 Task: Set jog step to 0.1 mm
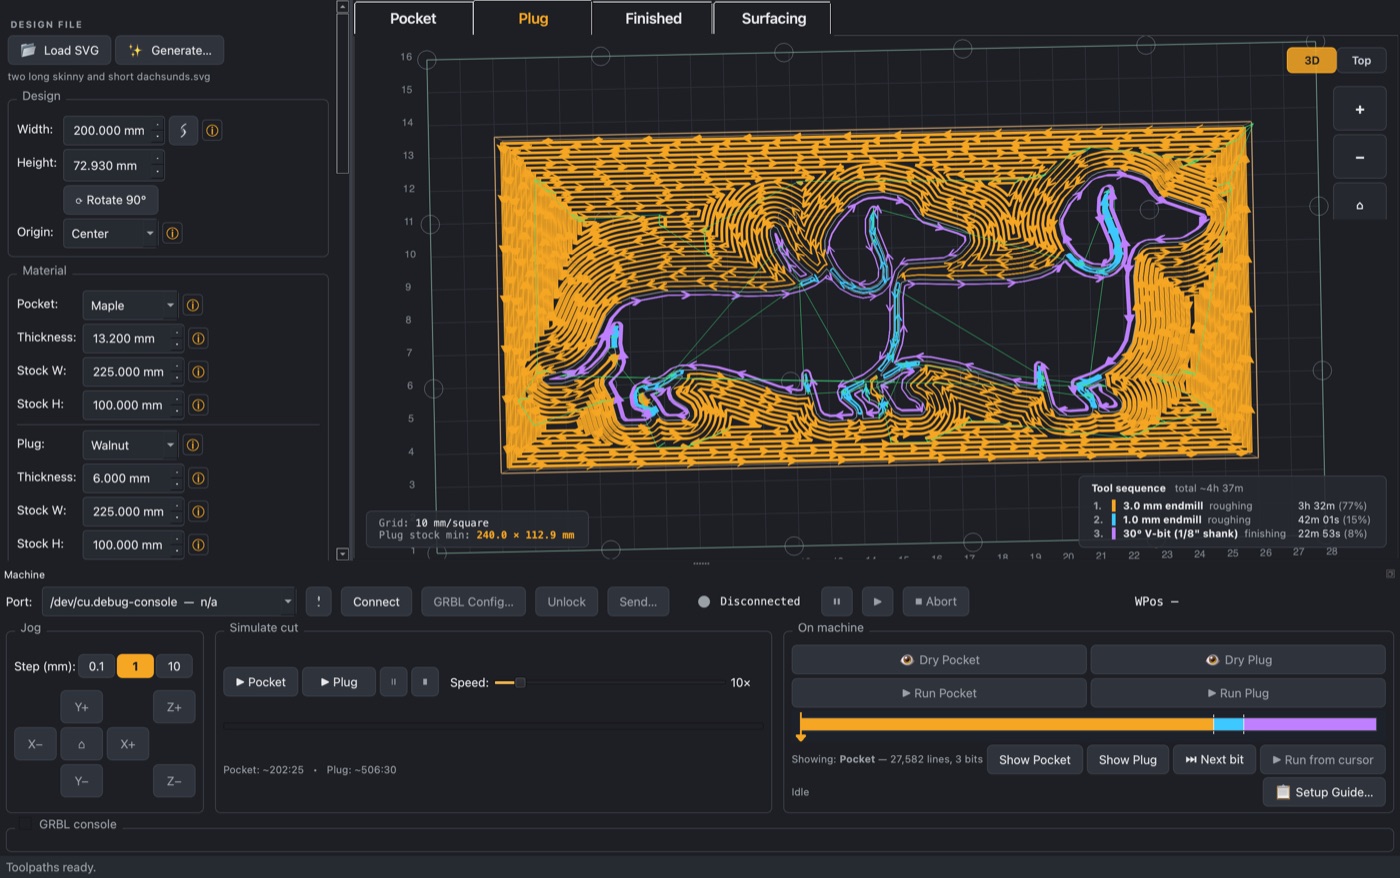click(x=96, y=666)
